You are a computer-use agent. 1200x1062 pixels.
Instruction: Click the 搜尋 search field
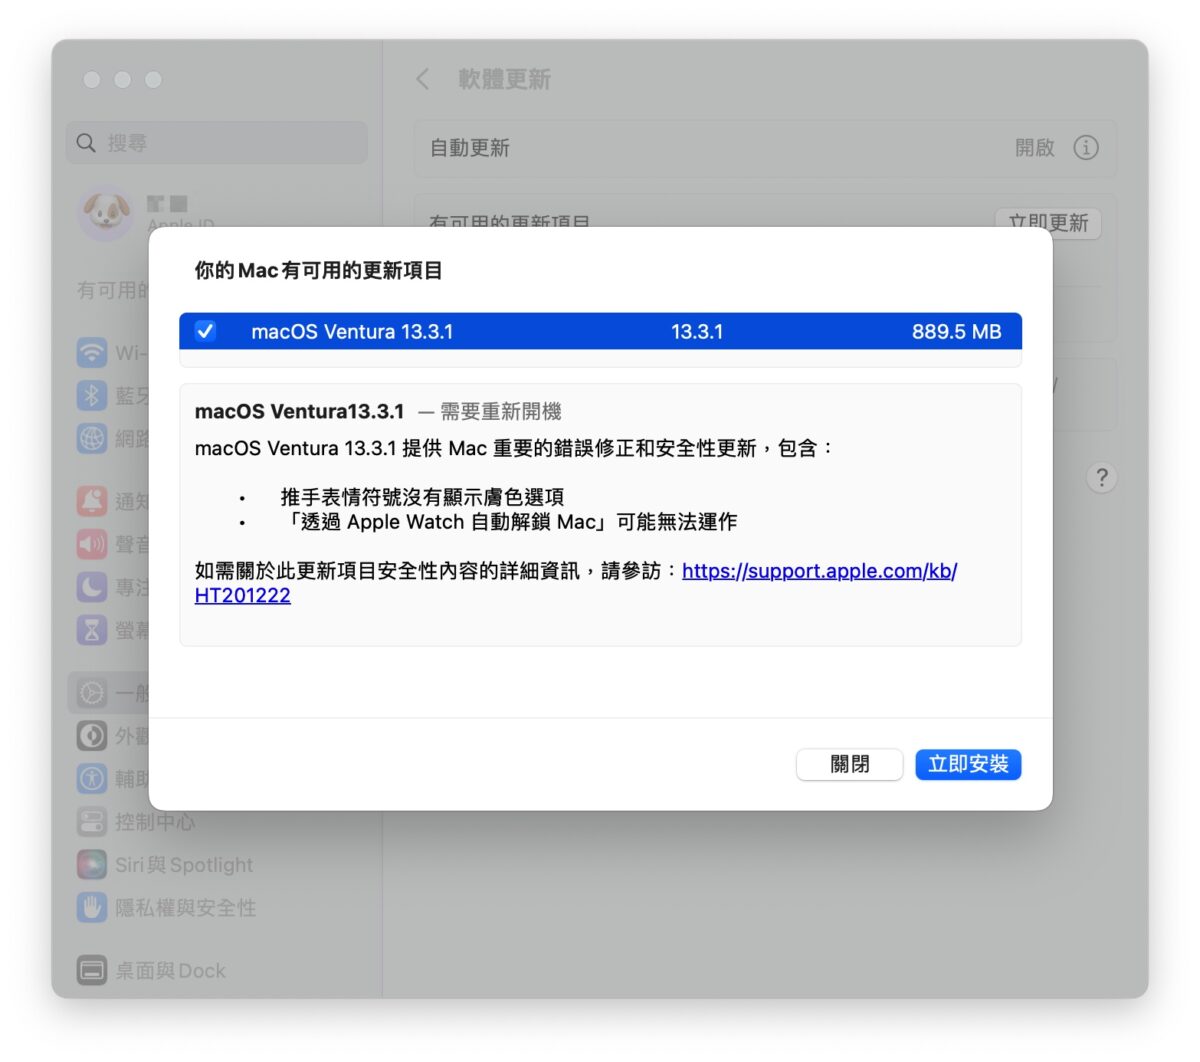pyautogui.click(x=217, y=143)
